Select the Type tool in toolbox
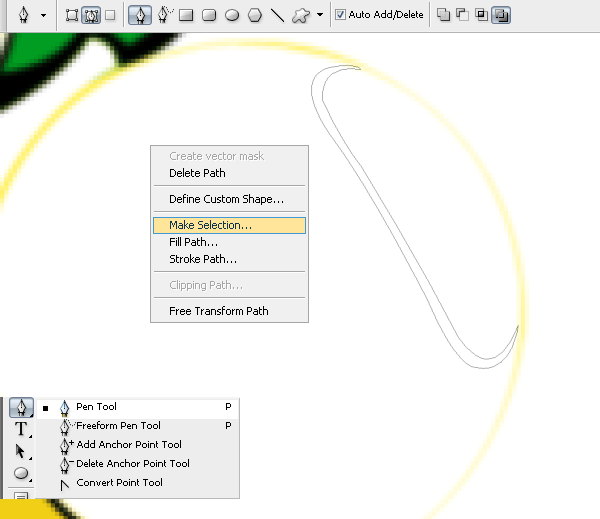 [x=21, y=429]
